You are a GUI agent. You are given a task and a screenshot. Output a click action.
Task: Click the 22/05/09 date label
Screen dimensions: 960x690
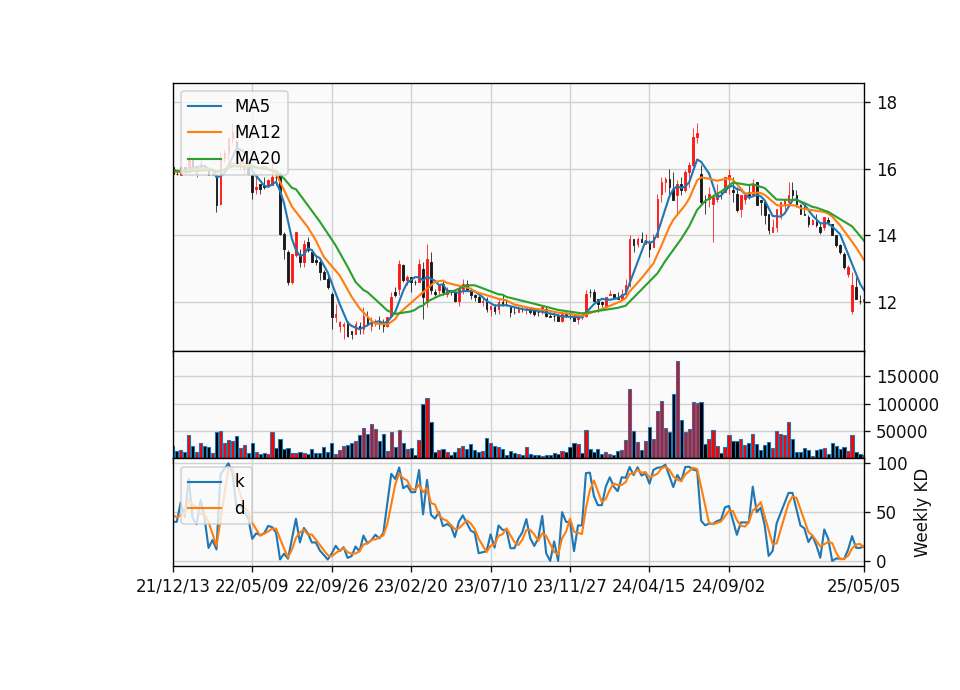(x=252, y=586)
